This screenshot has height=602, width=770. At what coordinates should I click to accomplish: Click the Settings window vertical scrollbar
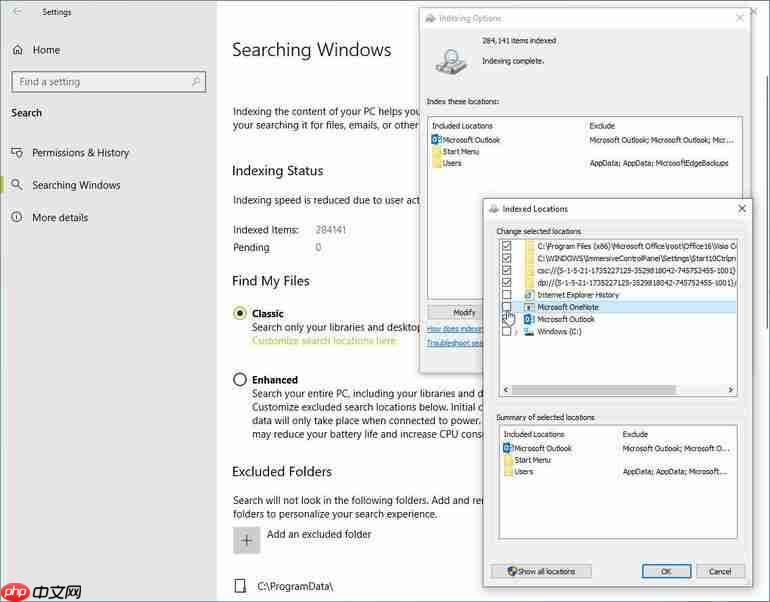[767, 201]
